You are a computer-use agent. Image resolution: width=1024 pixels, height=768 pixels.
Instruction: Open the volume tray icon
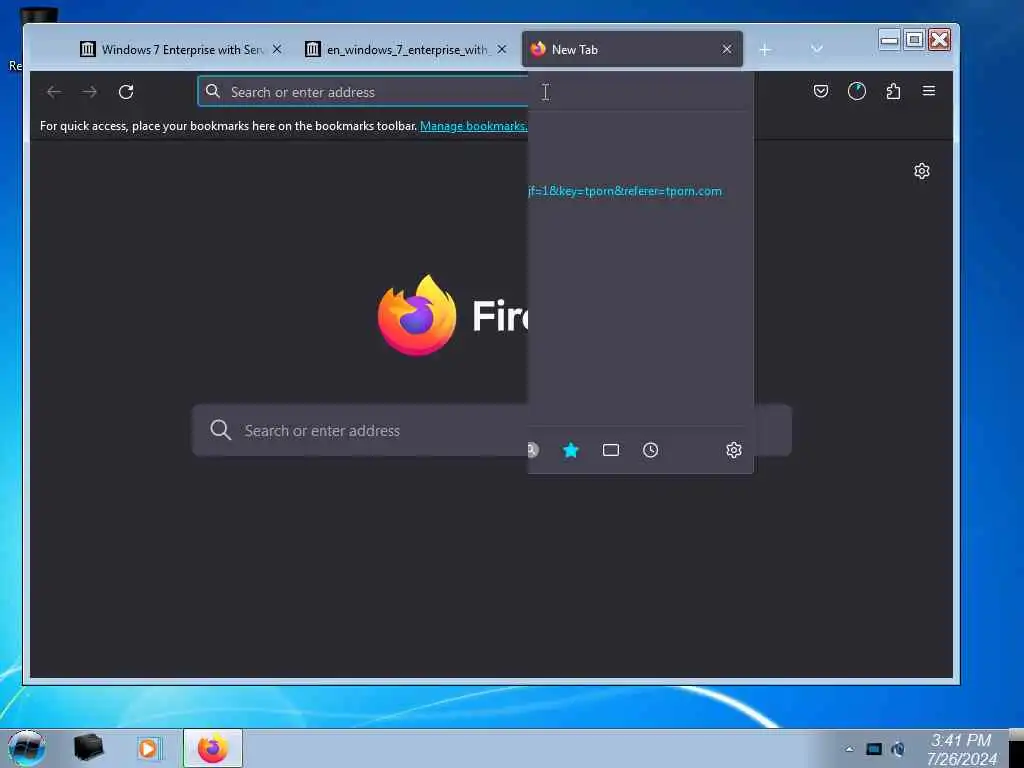point(898,749)
